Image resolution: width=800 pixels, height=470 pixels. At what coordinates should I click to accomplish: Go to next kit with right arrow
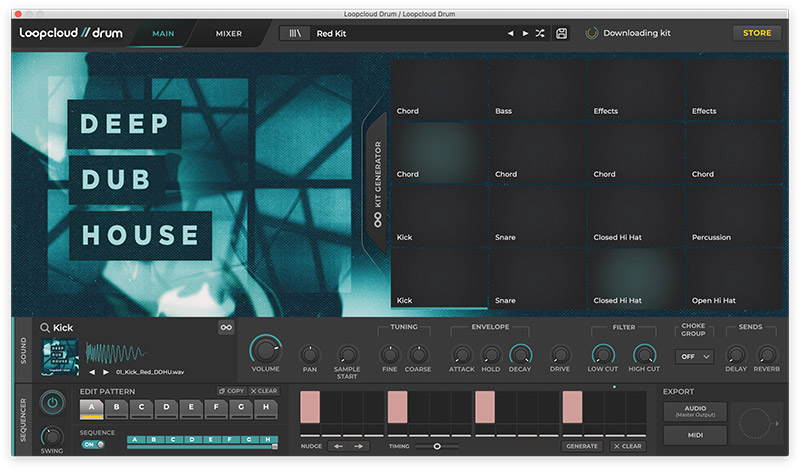click(x=525, y=33)
